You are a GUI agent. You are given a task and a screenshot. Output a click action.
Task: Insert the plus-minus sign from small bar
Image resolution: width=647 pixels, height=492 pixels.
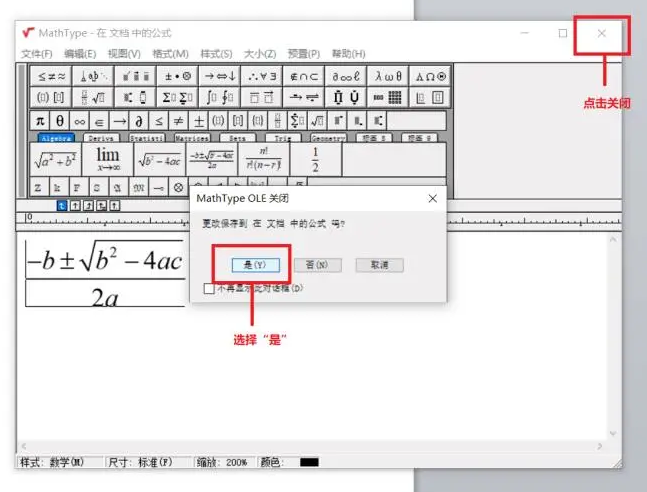point(198,121)
